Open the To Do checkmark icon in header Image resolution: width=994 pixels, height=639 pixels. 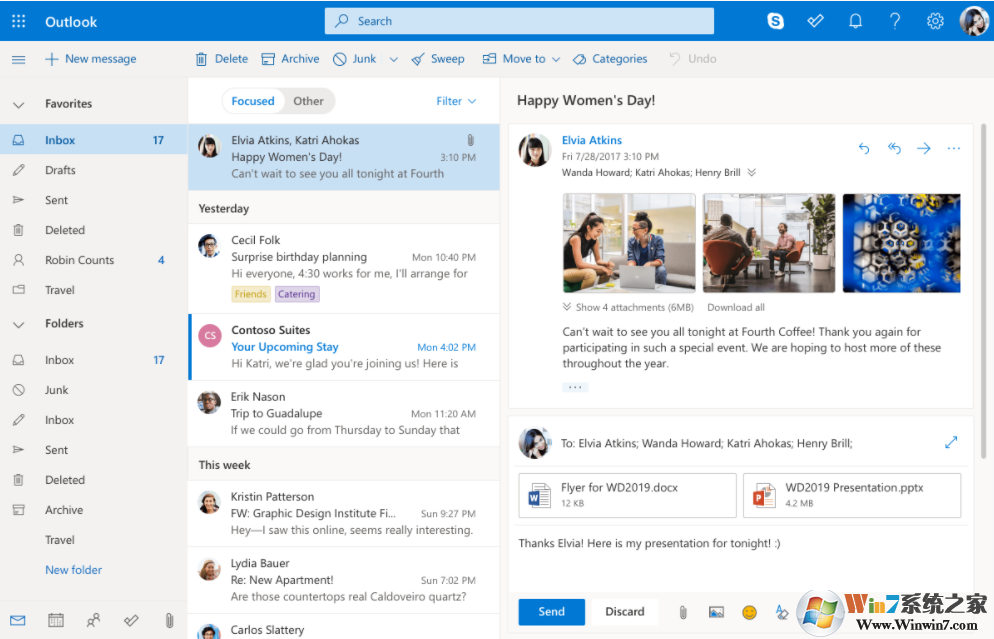coord(815,22)
